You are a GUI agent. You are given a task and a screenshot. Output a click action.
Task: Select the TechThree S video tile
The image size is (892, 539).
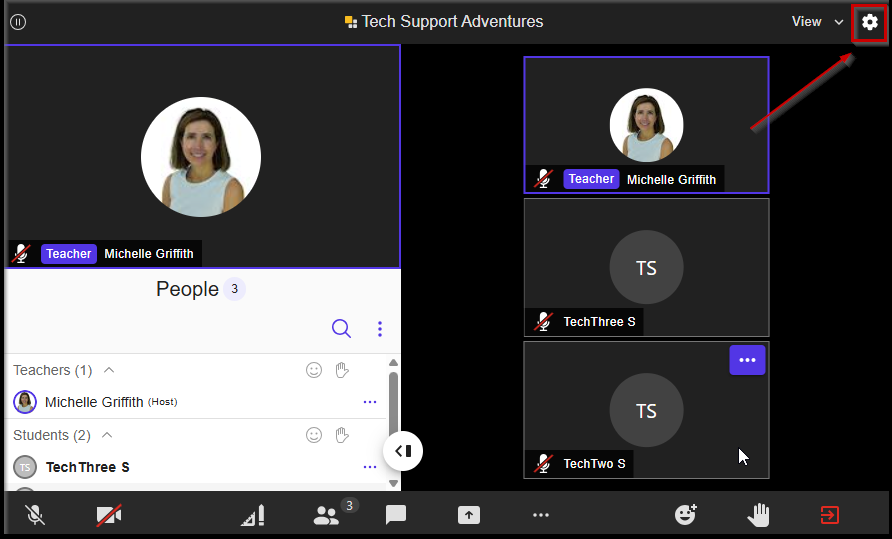646,268
